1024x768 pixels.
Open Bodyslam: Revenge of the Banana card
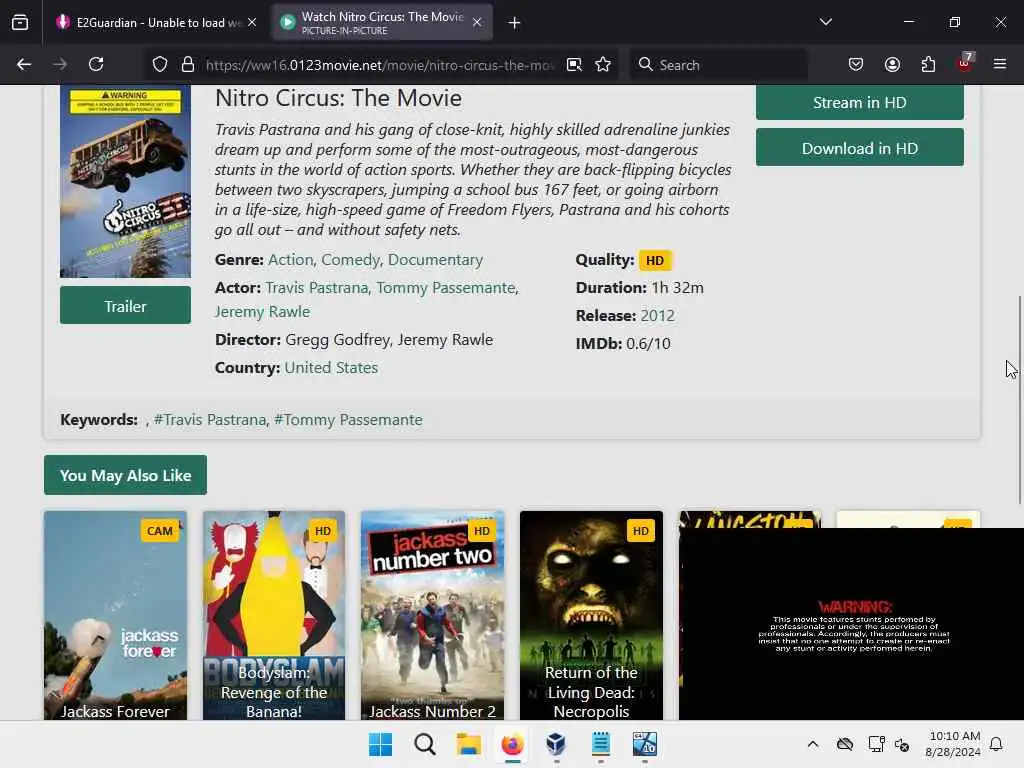click(274, 615)
